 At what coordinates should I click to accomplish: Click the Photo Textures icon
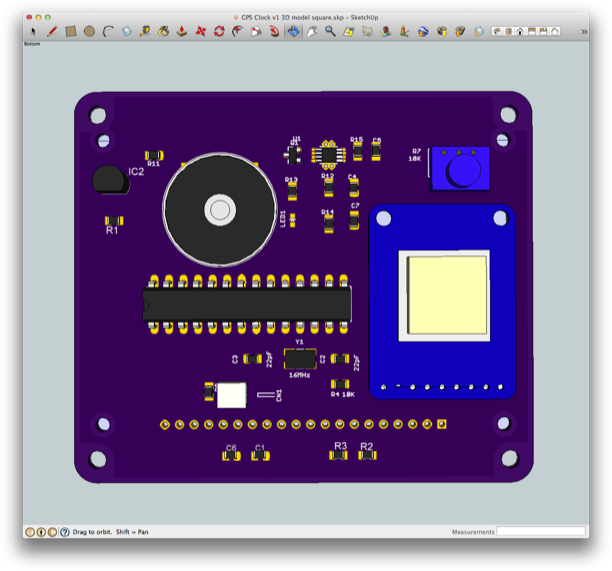[x=404, y=31]
